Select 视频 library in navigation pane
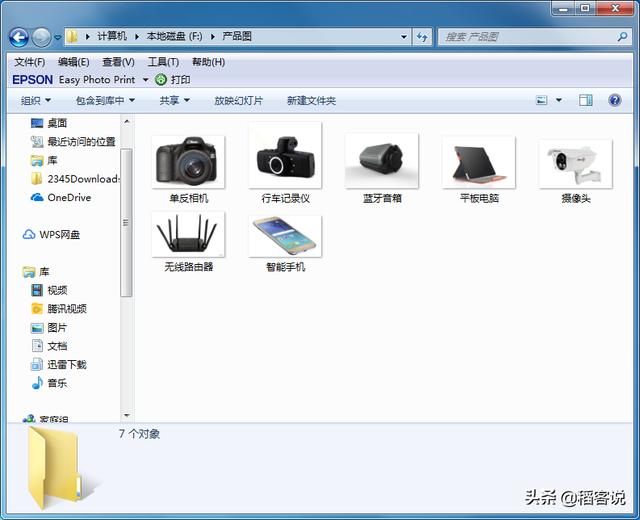This screenshot has height=520, width=640. tap(49, 290)
